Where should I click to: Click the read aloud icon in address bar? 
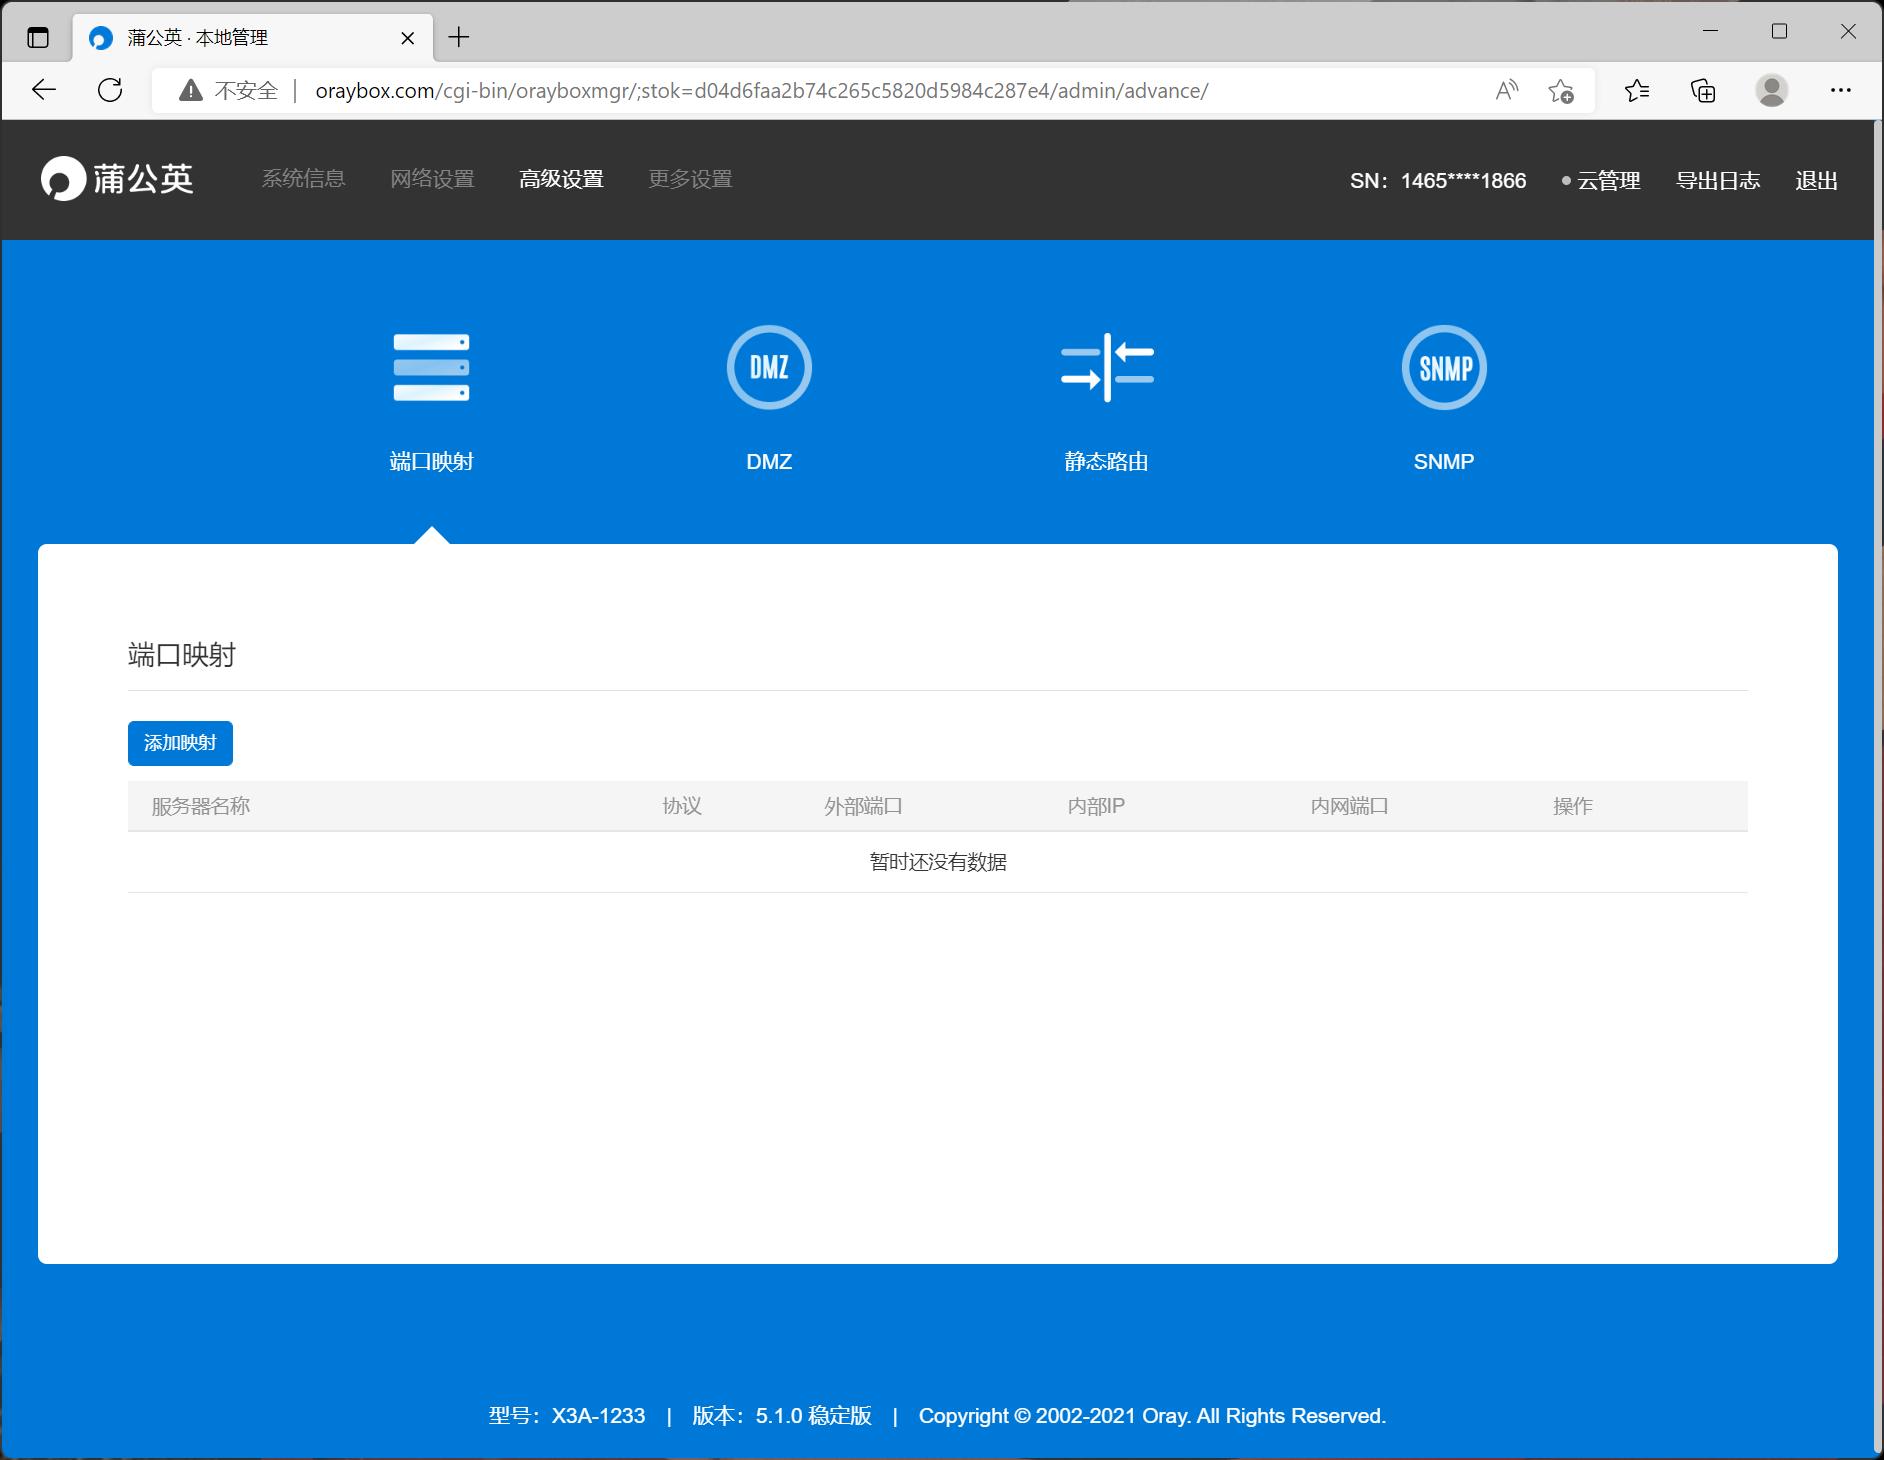1506,91
